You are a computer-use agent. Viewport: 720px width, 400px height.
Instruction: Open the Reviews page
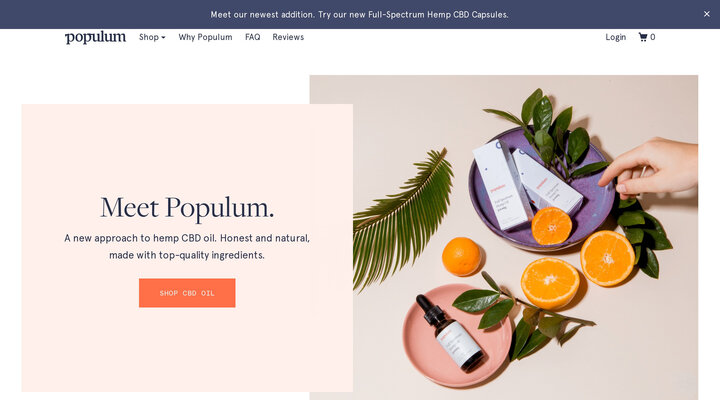click(288, 37)
